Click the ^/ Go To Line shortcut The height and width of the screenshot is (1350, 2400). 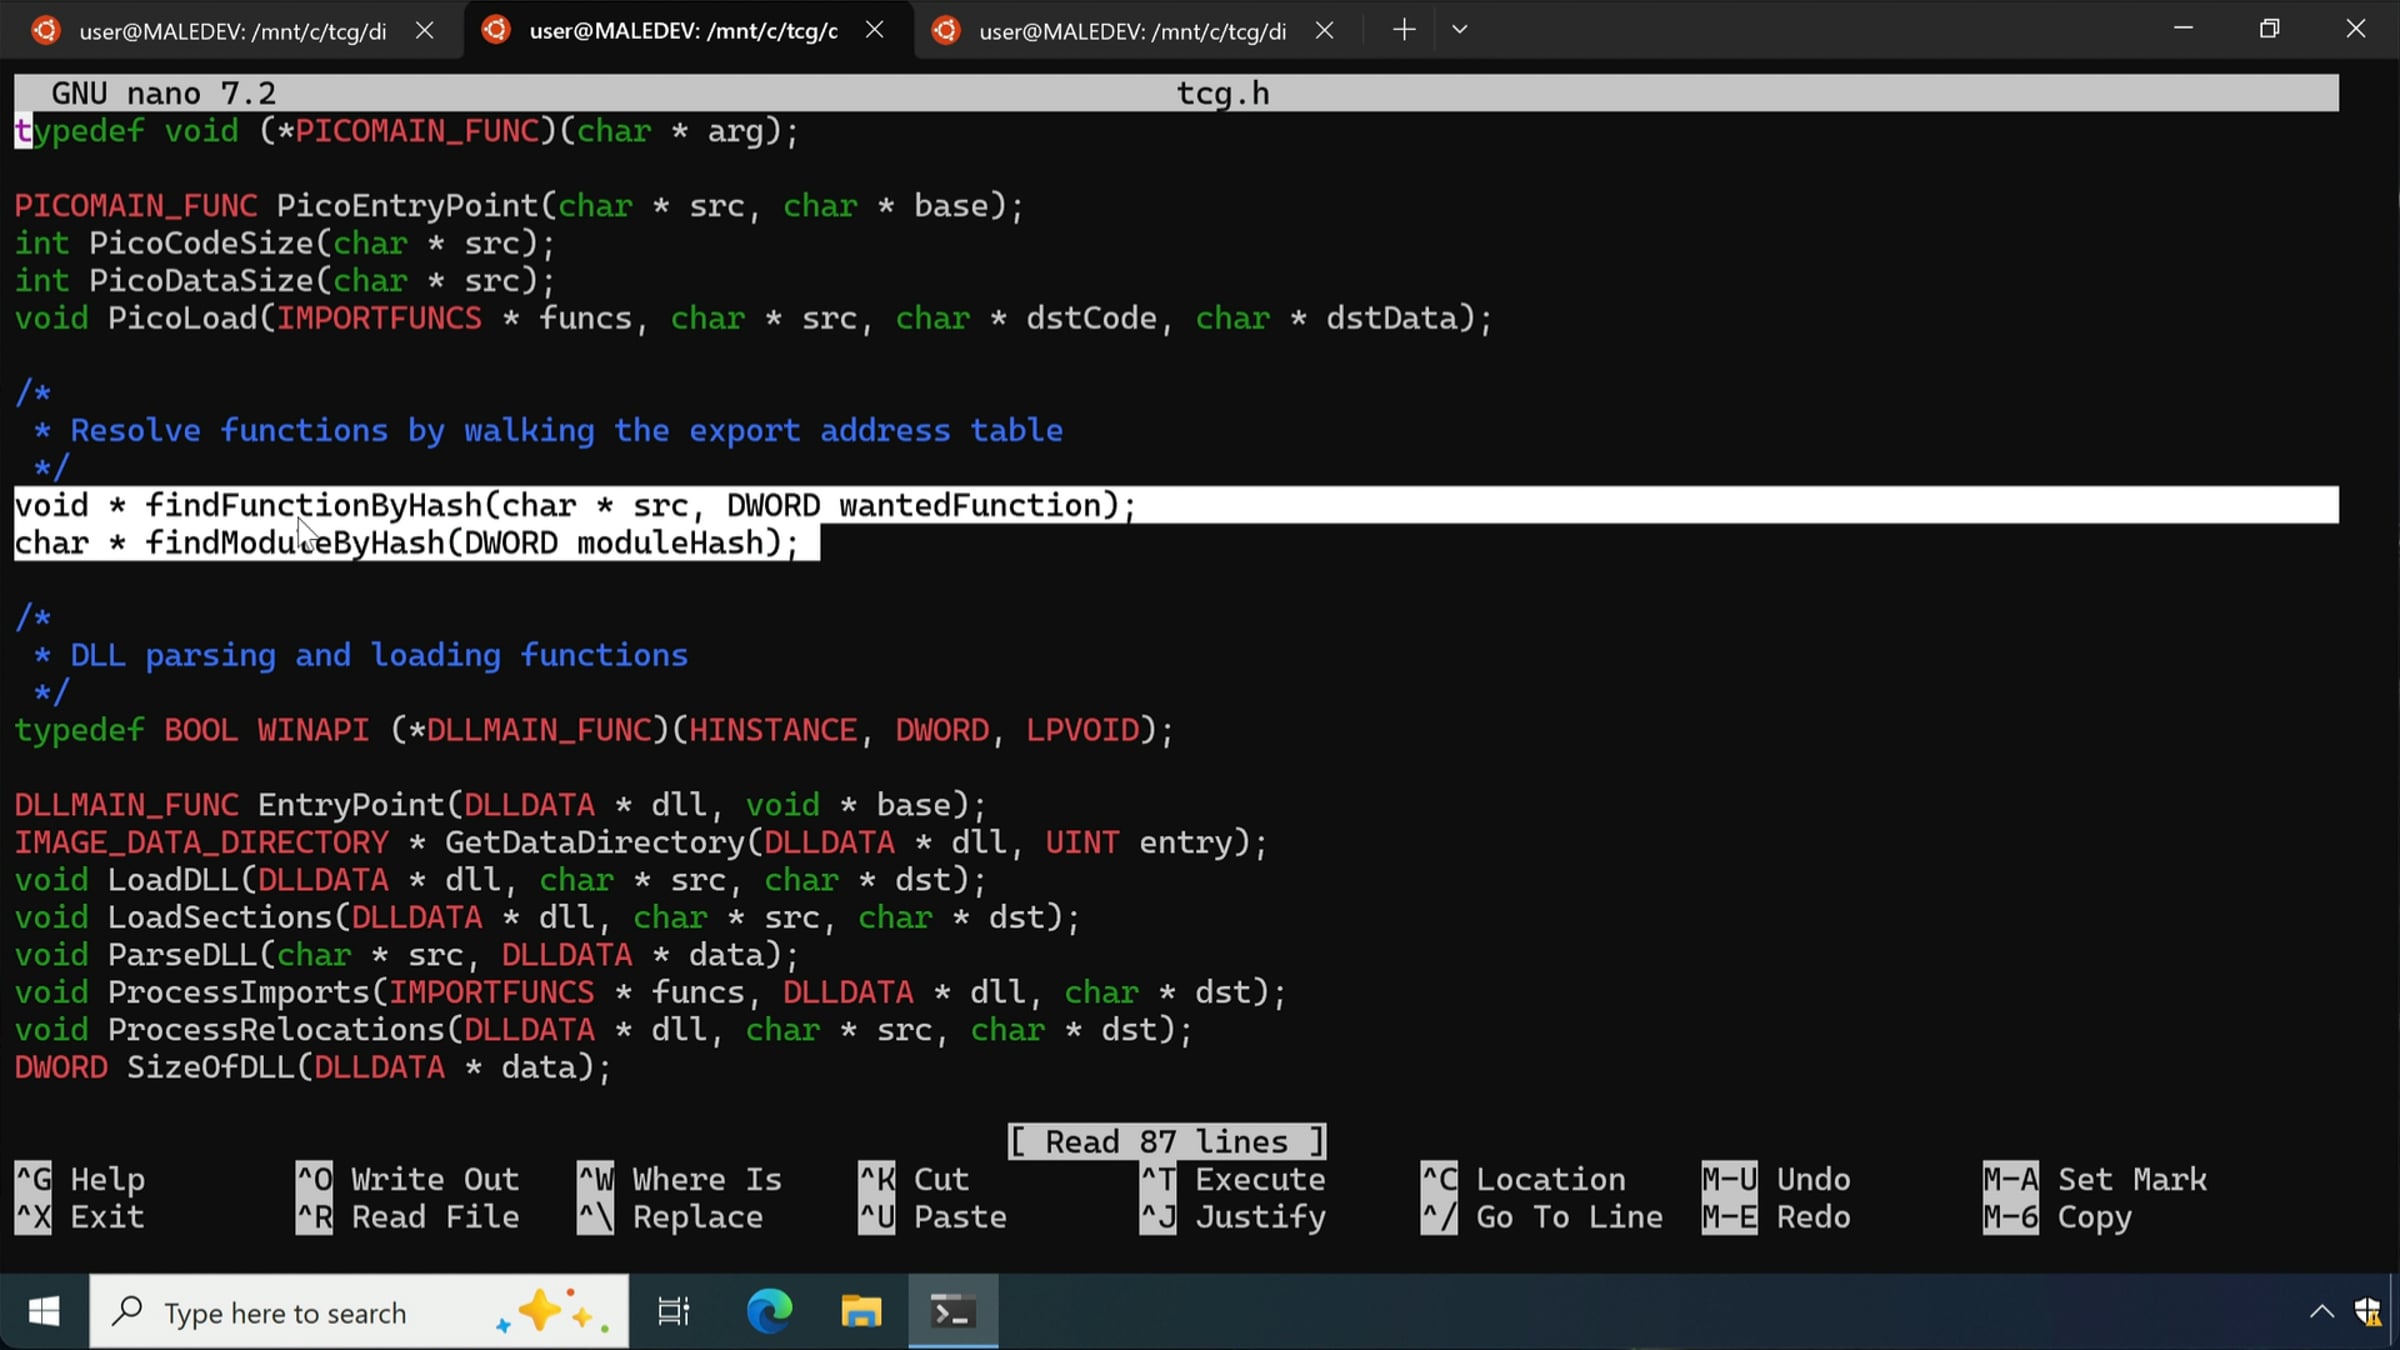tap(1542, 1217)
